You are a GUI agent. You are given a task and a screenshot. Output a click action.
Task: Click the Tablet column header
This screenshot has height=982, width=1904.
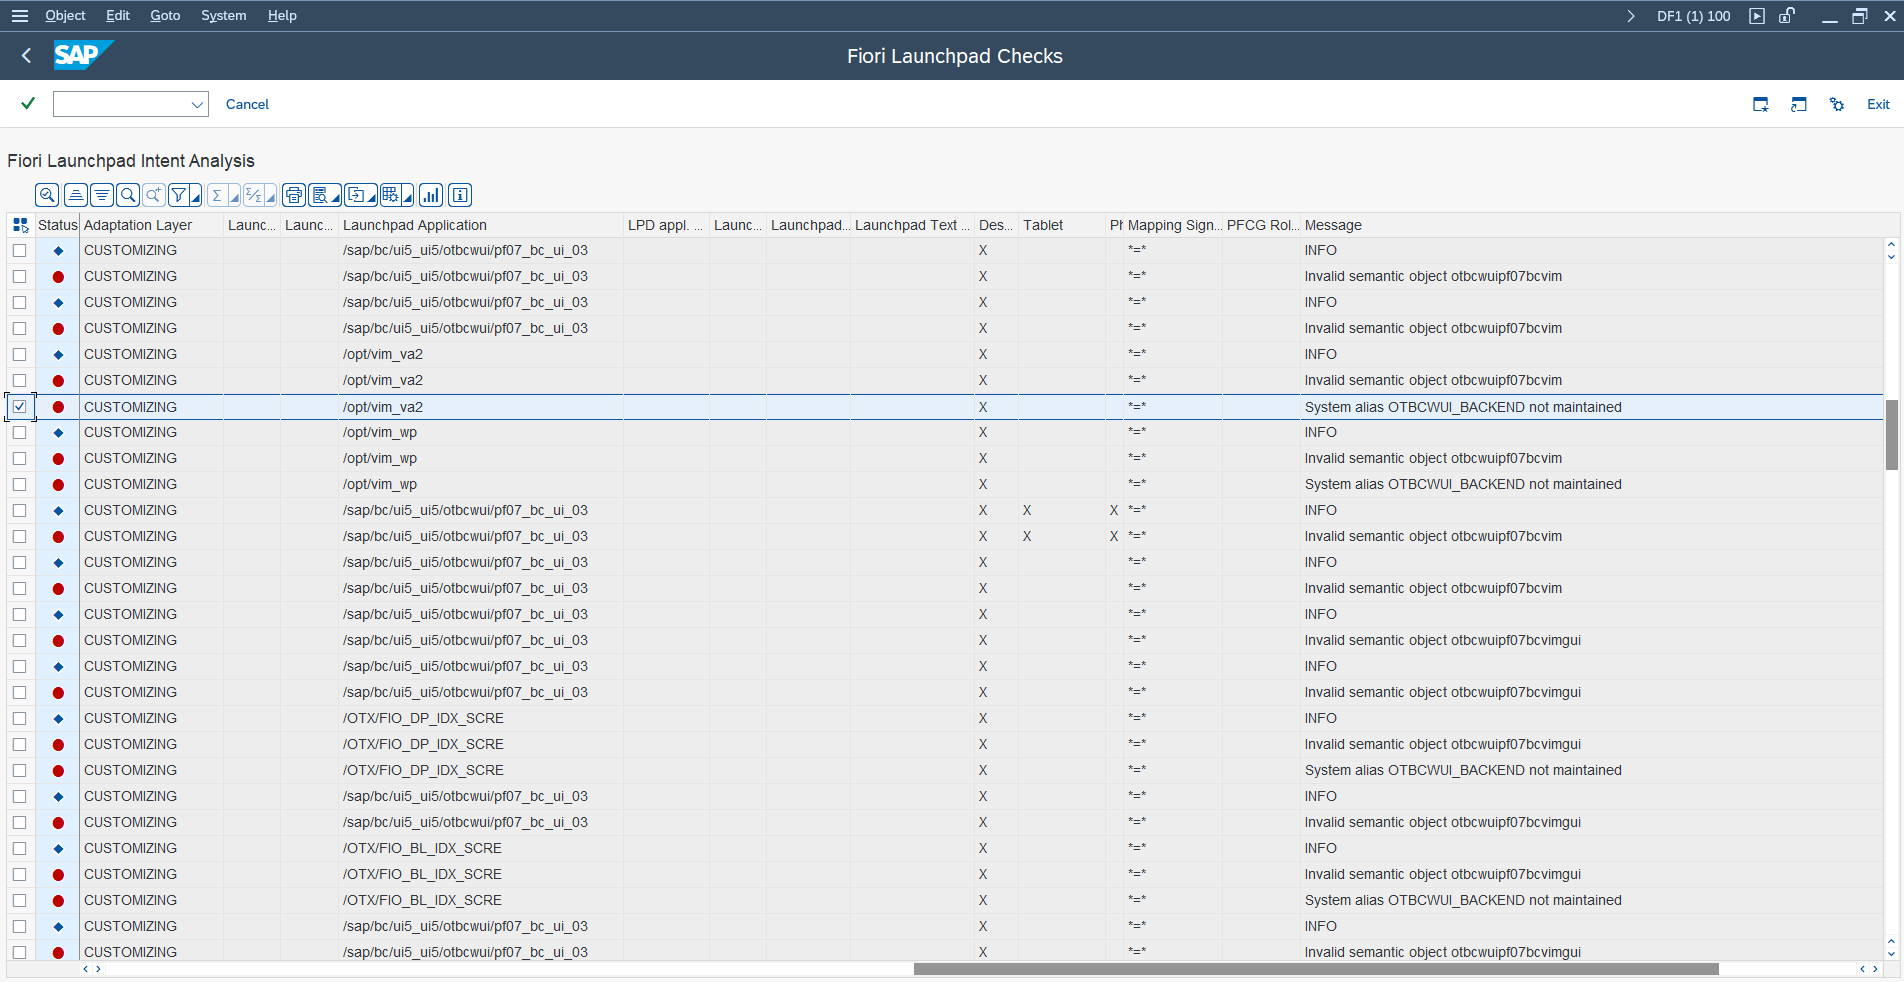point(1062,225)
